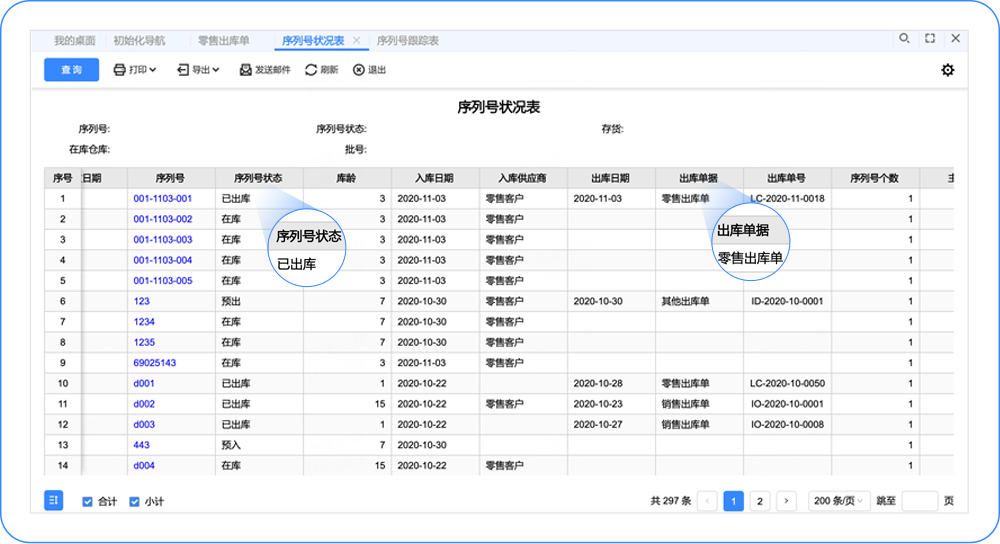Screen dimensions: 1000x544
Task: Open the 200 条/页 page size dropdown
Action: point(837,501)
